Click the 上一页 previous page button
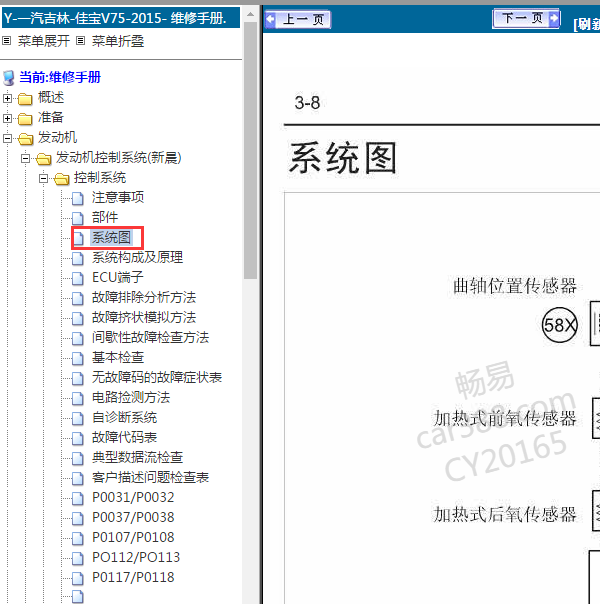 (298, 19)
